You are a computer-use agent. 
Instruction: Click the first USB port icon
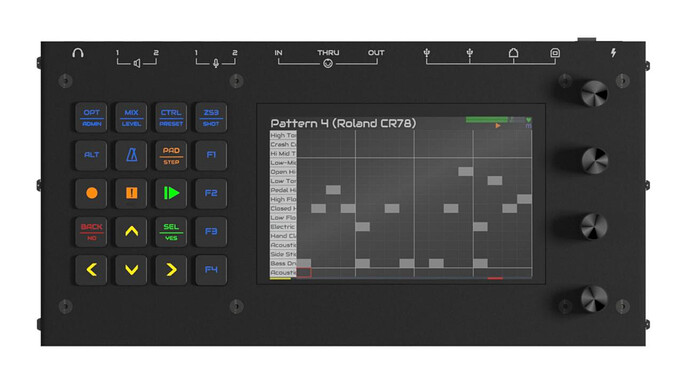click(x=426, y=53)
